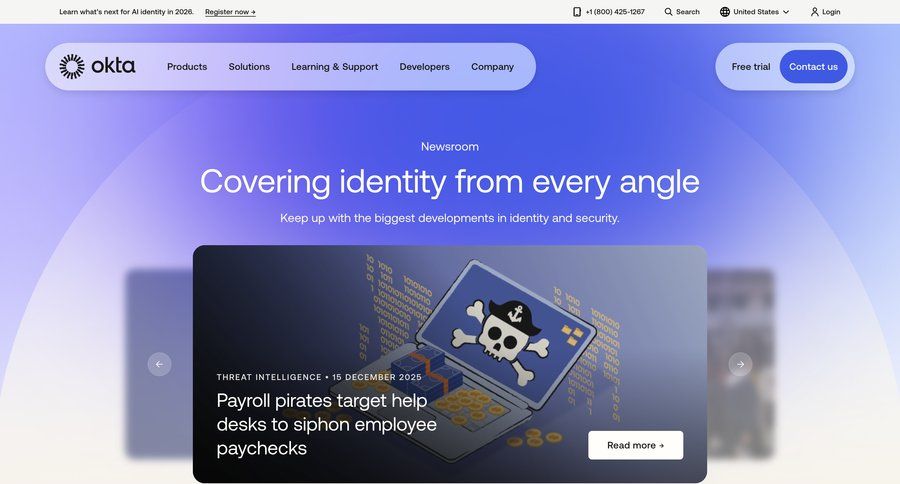Open the Company menu

(x=492, y=67)
